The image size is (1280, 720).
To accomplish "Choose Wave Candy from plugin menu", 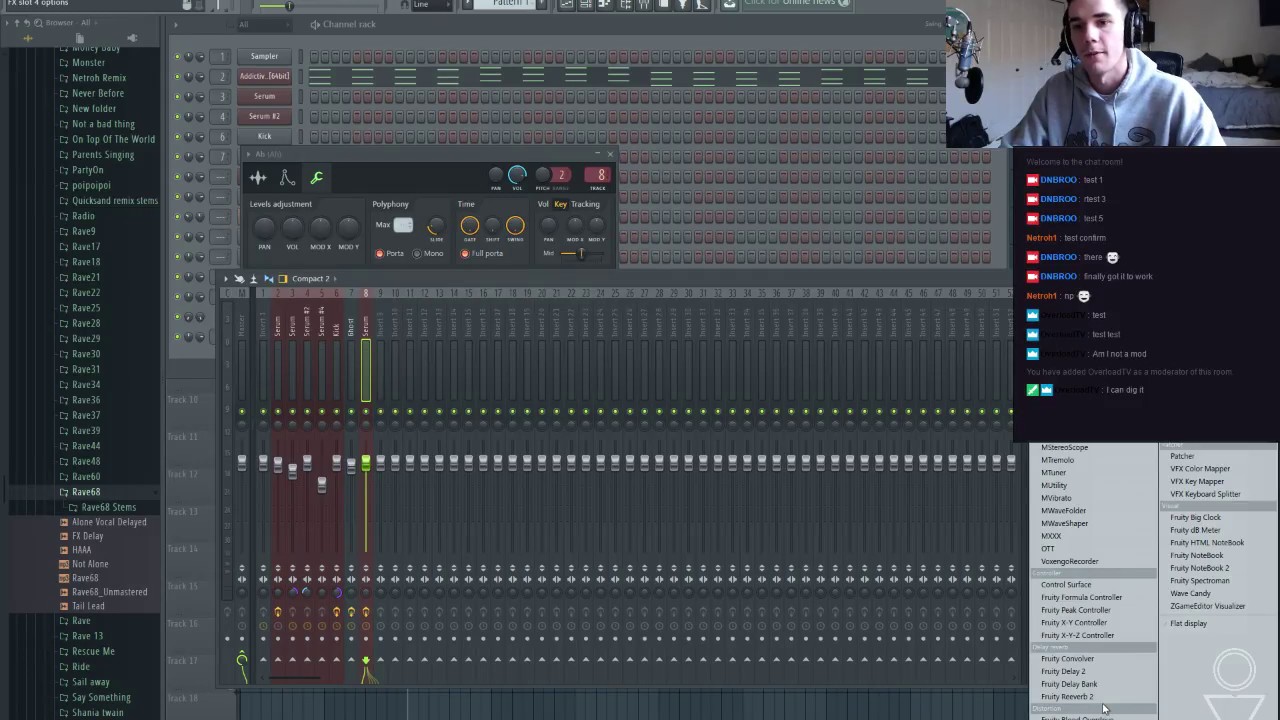I will (x=1190, y=593).
